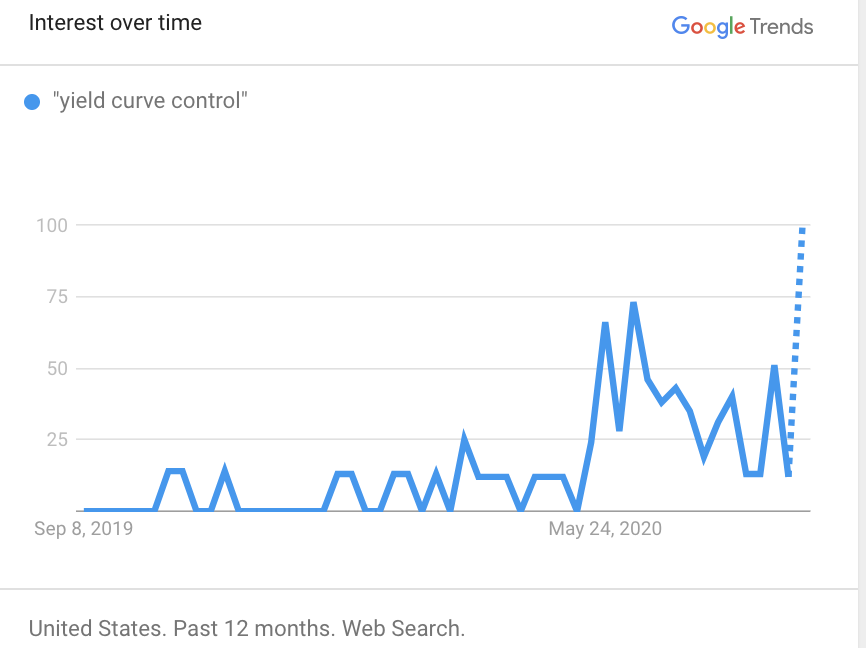Click the vertical scrollbar on right edge
This screenshot has width=866, height=648.
pyautogui.click(x=862, y=324)
